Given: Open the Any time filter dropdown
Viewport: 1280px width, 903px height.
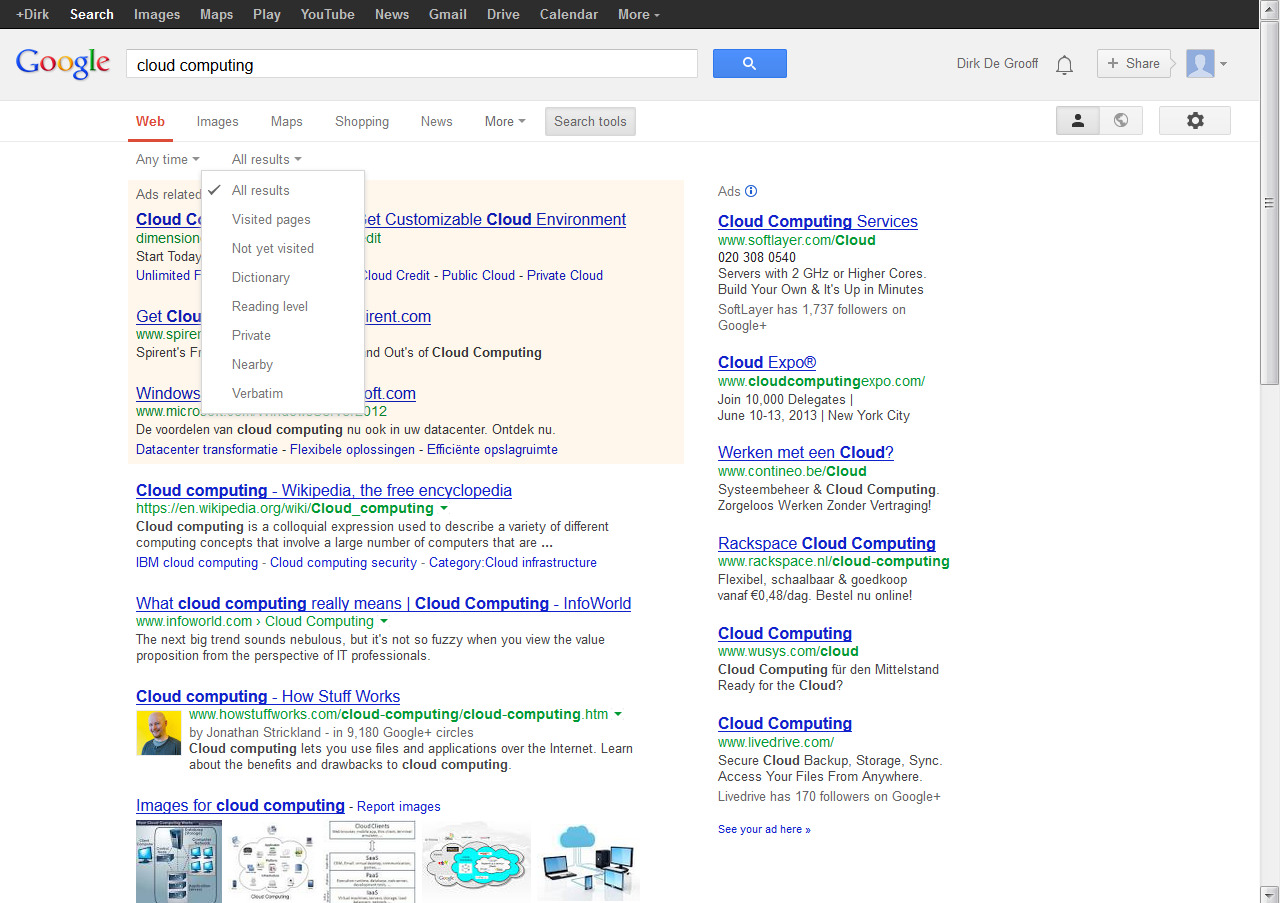Looking at the screenshot, I should click(x=168, y=159).
